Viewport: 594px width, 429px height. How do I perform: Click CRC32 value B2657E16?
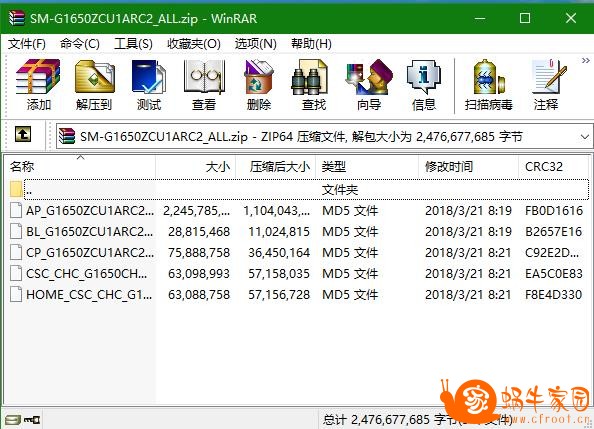(553, 232)
